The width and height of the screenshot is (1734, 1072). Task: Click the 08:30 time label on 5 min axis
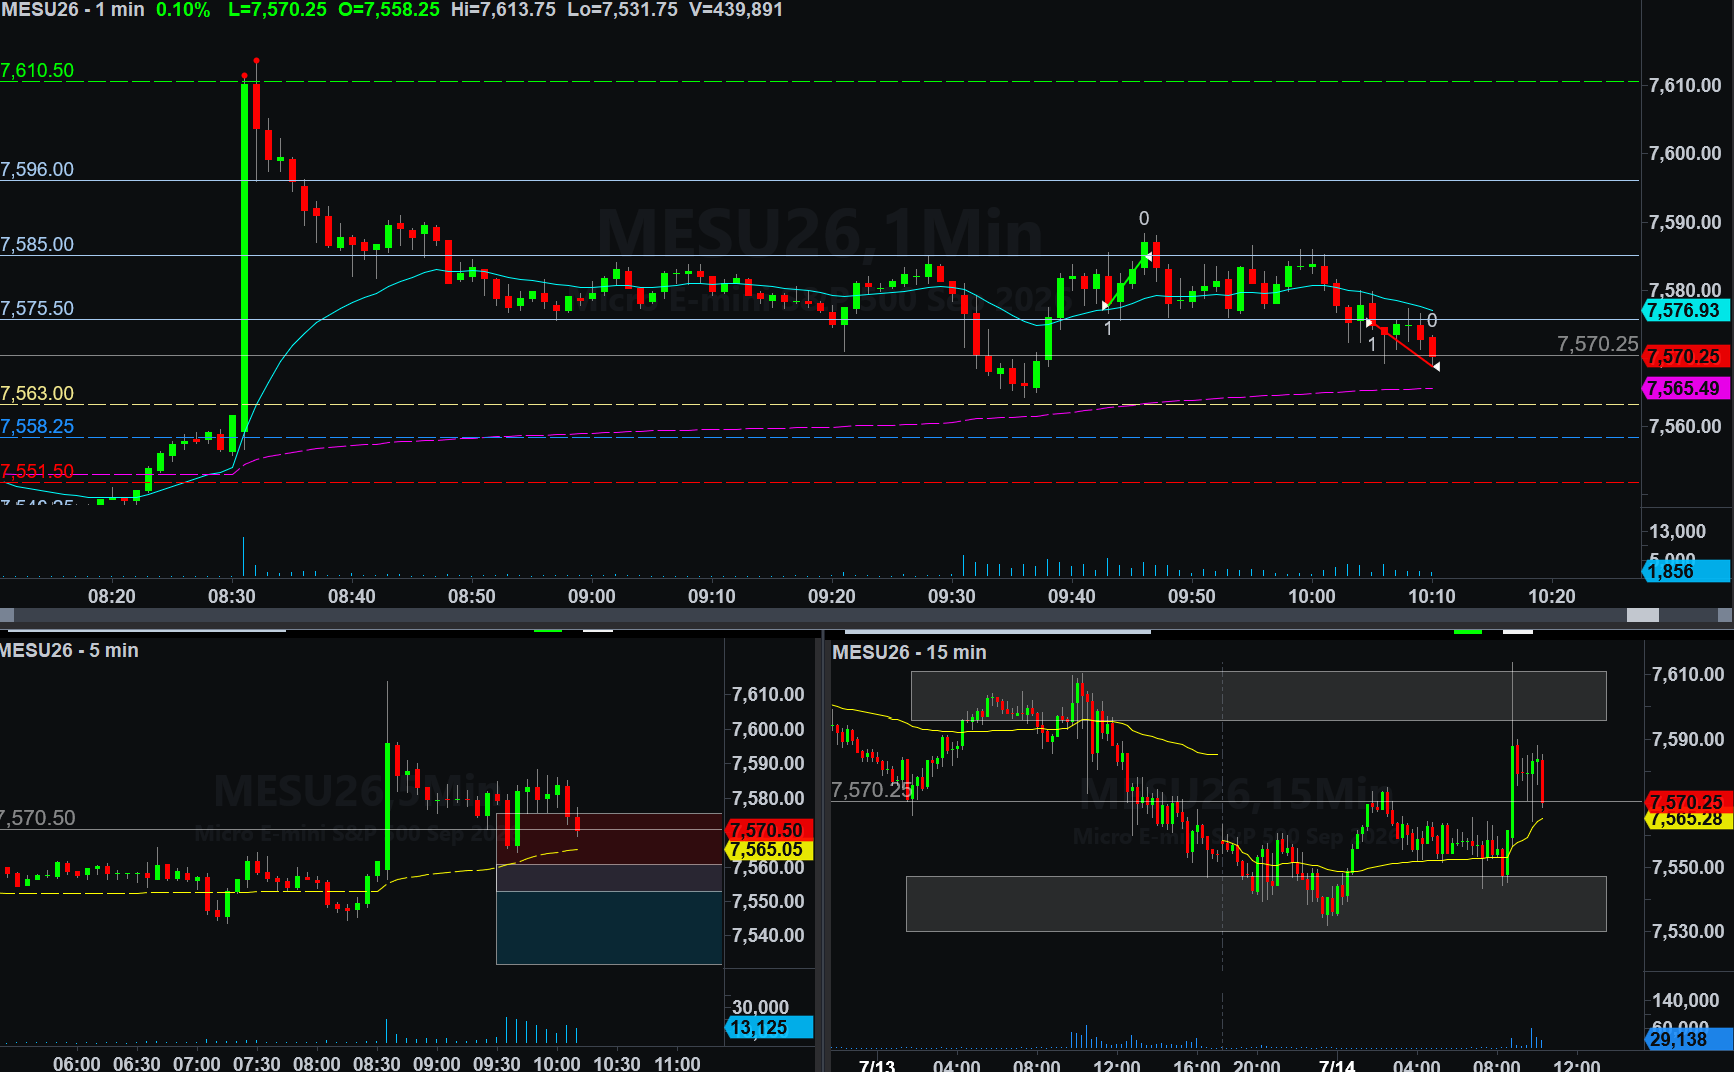pyautogui.click(x=377, y=1063)
